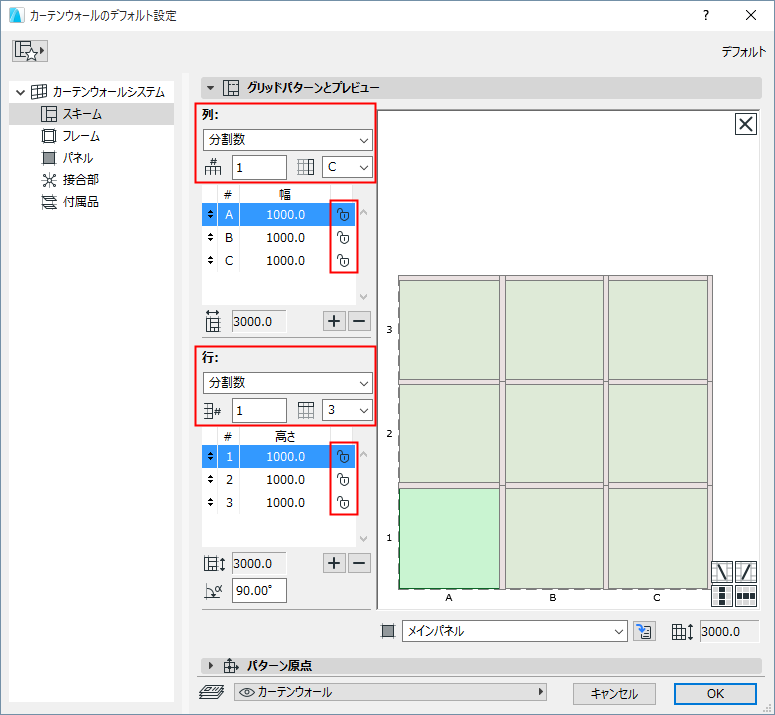Open the row number 3 dropdown
The width and height of the screenshot is (775, 715).
347,410
